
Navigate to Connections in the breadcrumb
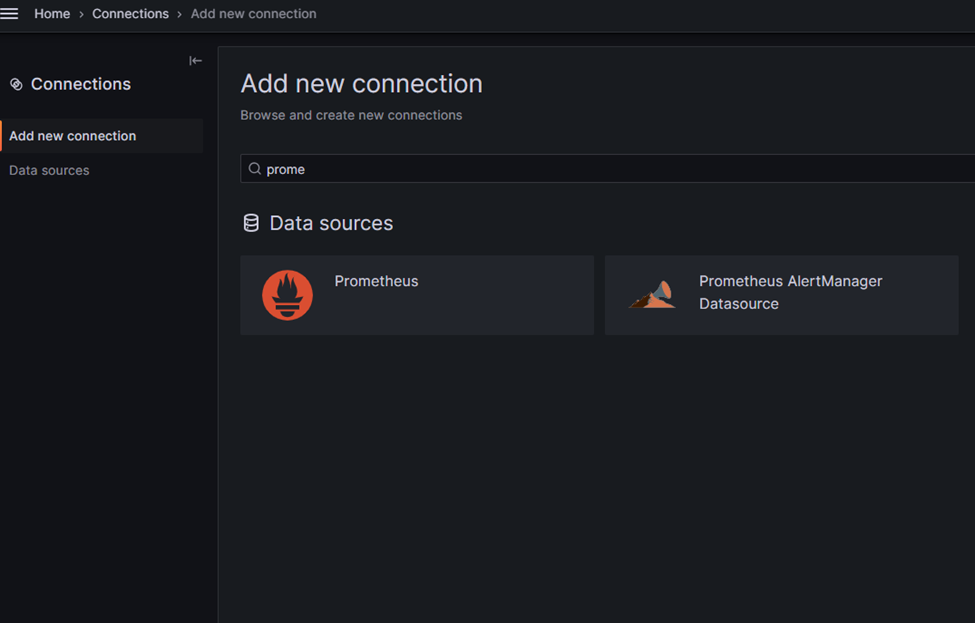[x=130, y=14]
